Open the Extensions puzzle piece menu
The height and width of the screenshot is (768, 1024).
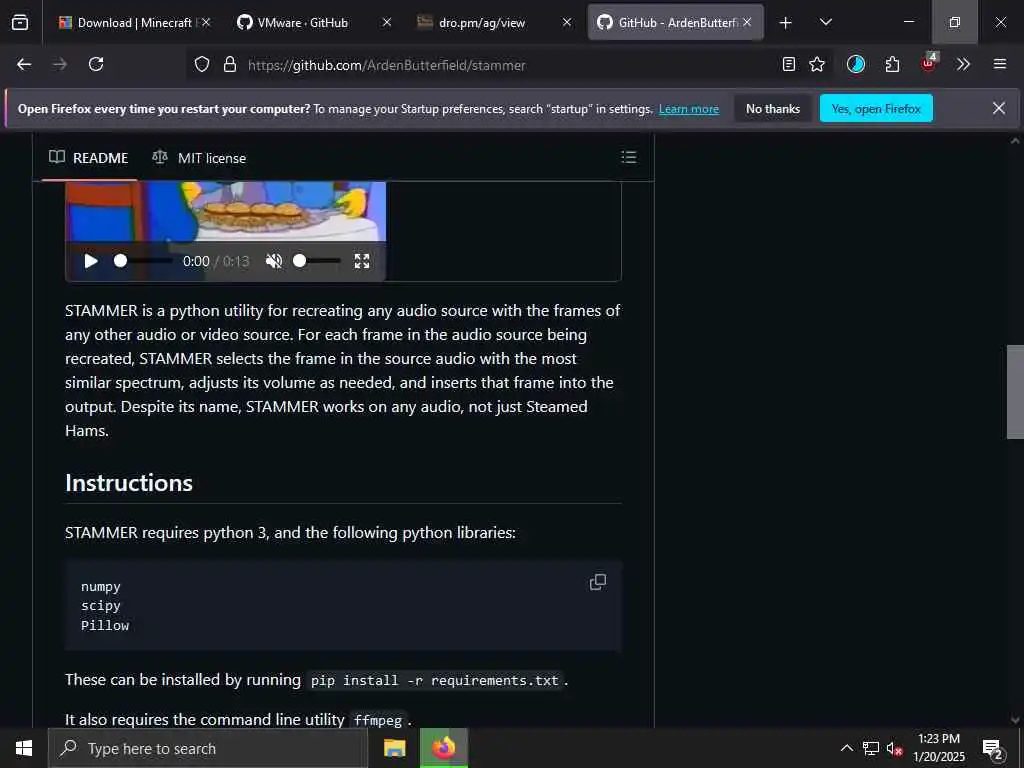[x=892, y=64]
